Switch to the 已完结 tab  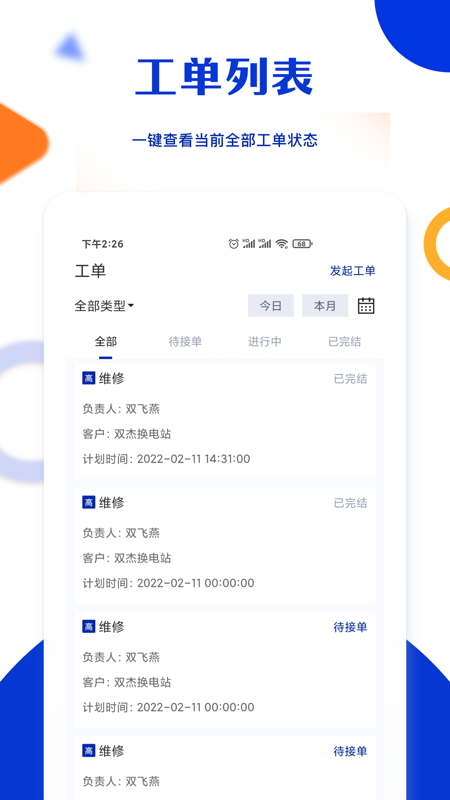(x=344, y=341)
